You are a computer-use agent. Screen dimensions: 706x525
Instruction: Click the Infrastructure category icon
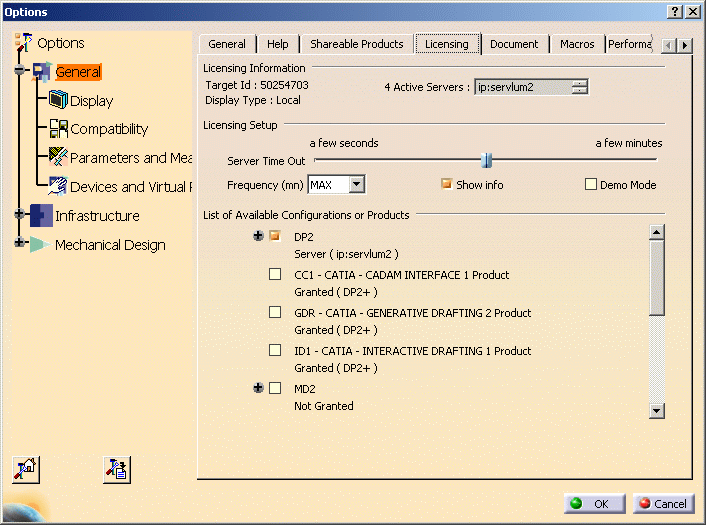coord(41,215)
